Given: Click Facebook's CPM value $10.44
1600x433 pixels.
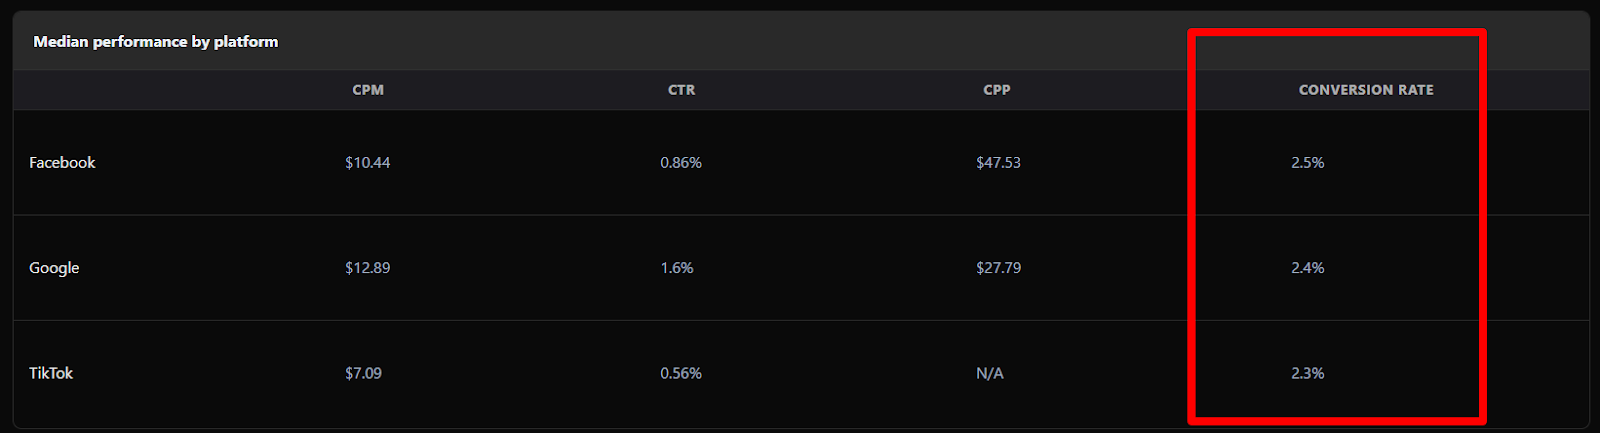Looking at the screenshot, I should click(x=368, y=163).
